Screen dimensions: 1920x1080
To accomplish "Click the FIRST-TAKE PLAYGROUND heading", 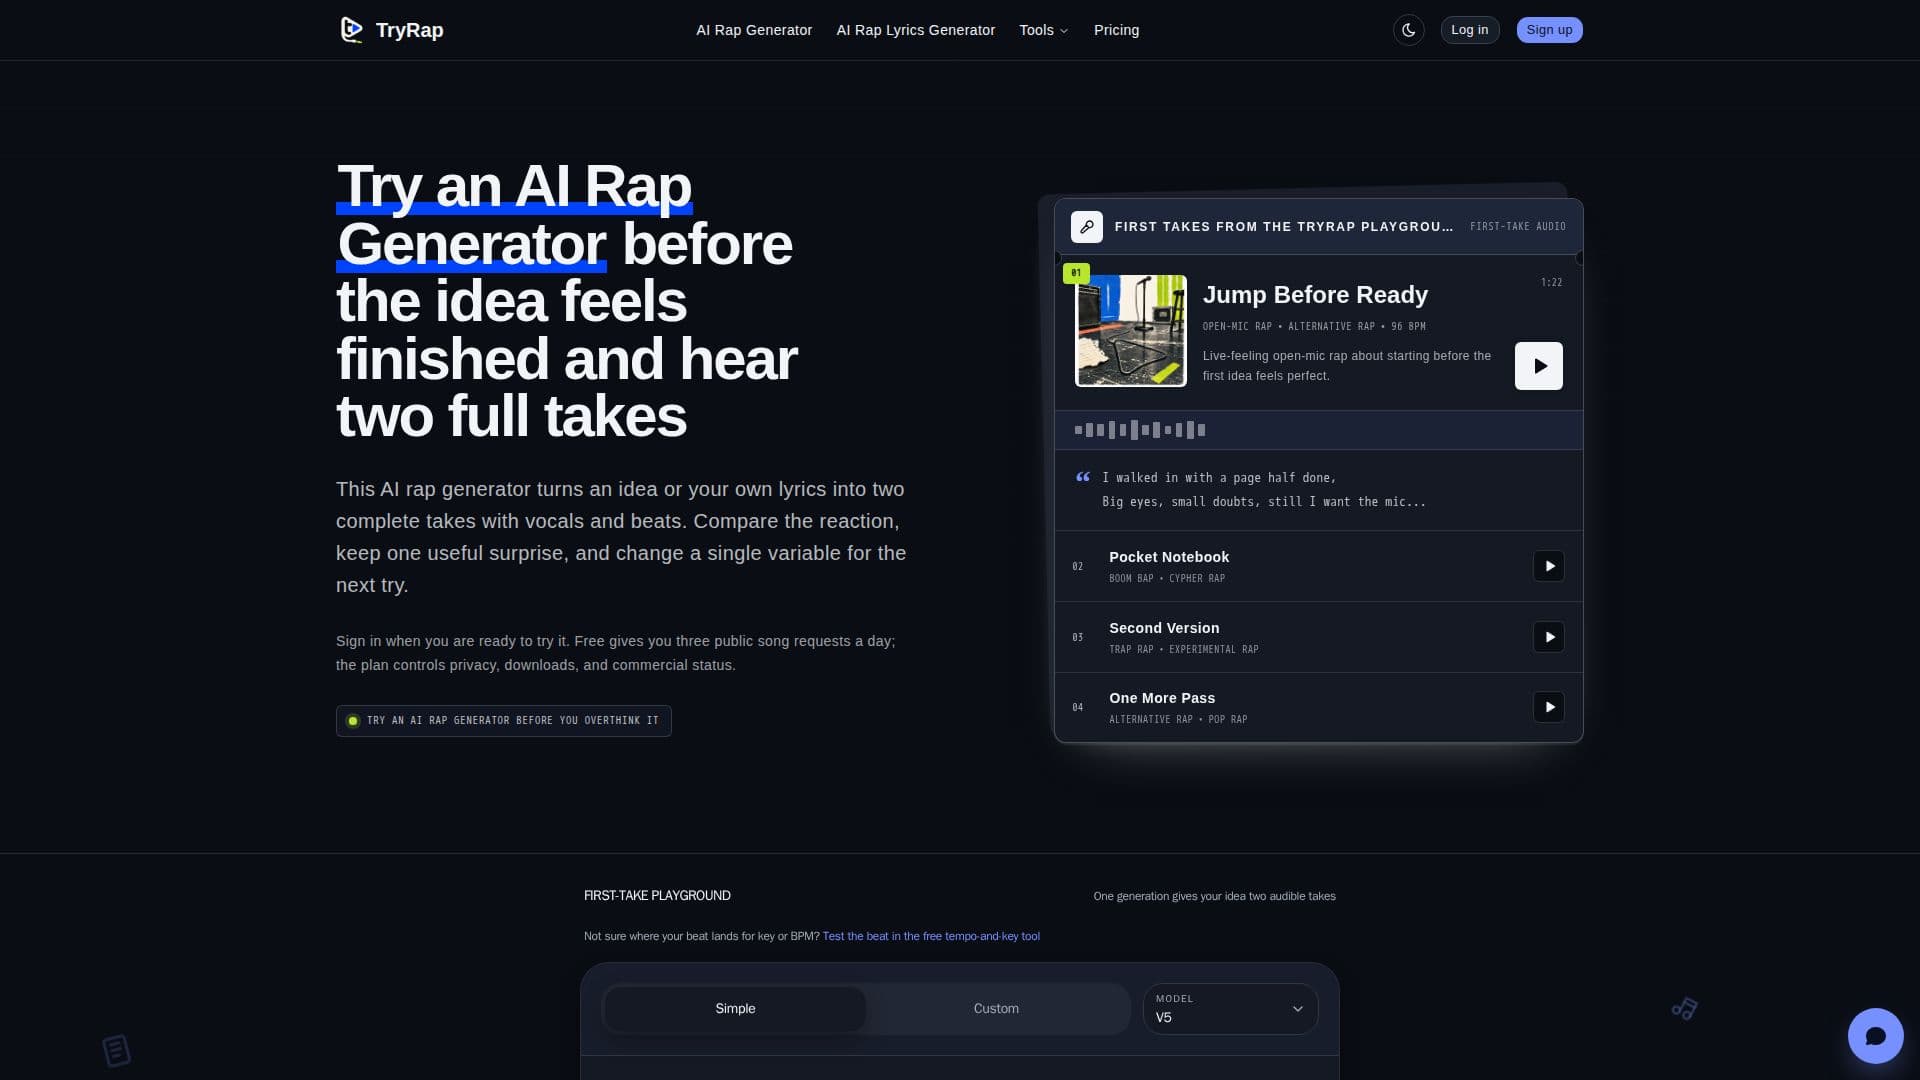I will 657,896.
